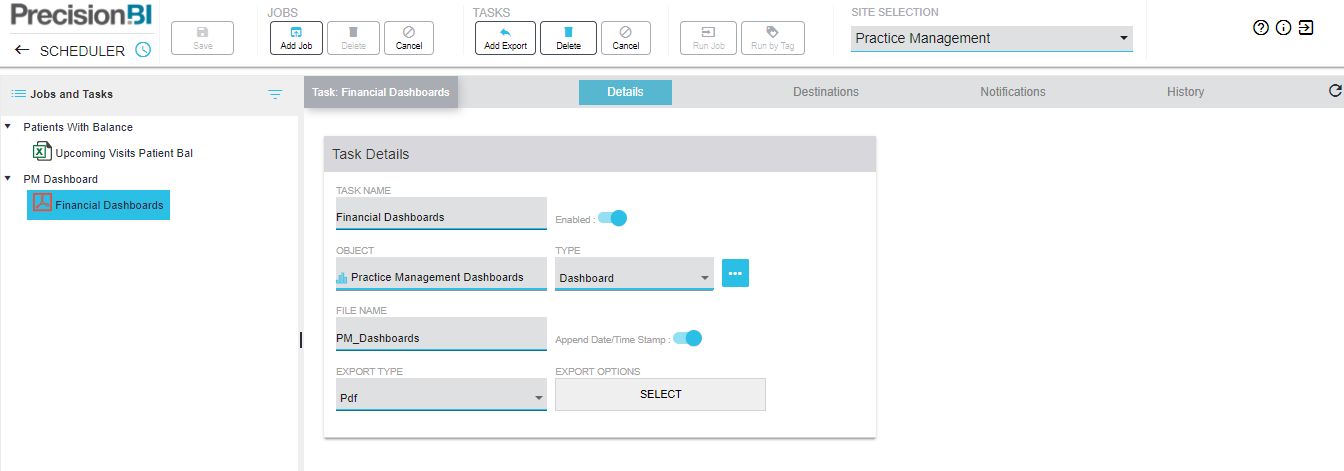Switch to the Destinations tab
This screenshot has height=471, width=1344.
click(825, 92)
